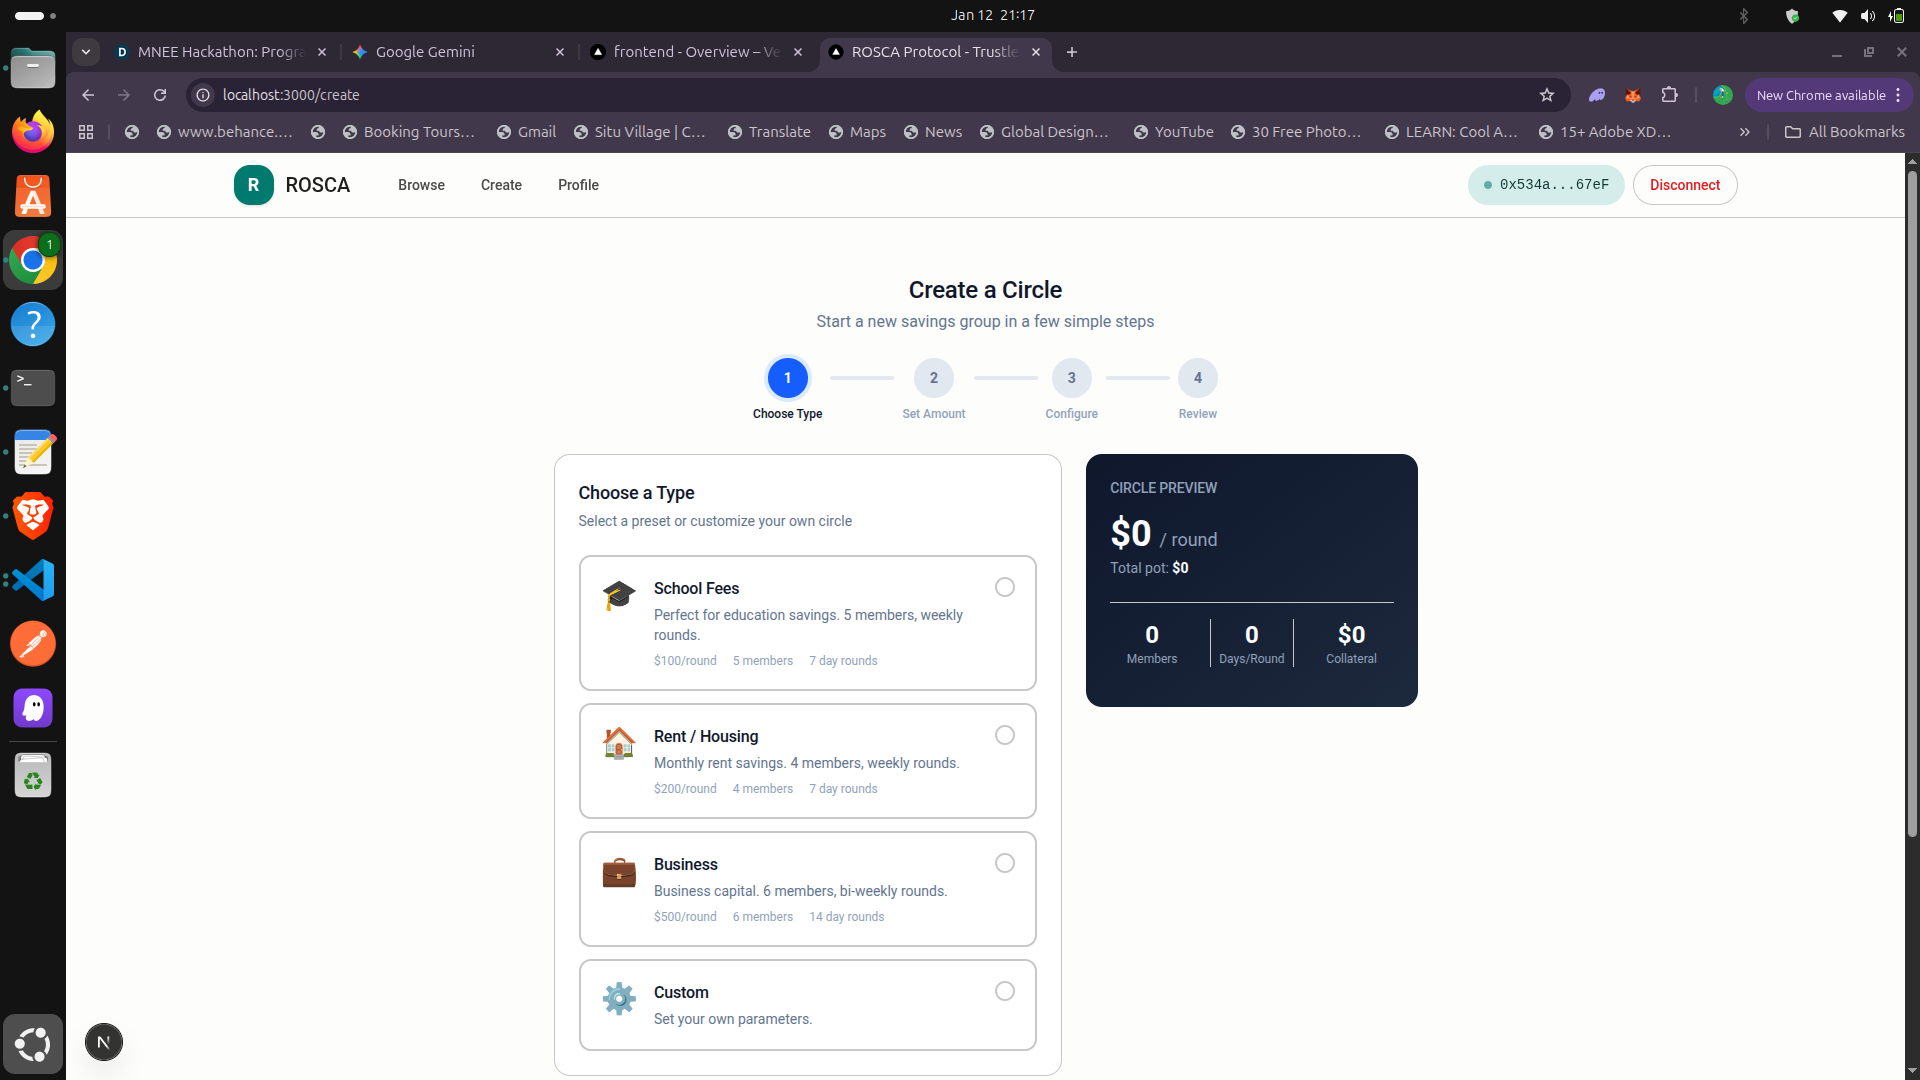Open new browser tab

point(1072,52)
